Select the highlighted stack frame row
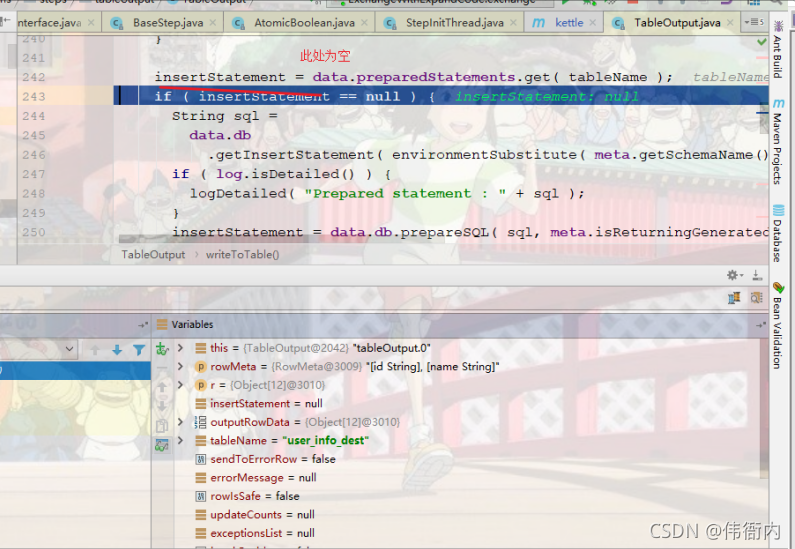Image resolution: width=795 pixels, height=549 pixels. tap(75, 371)
